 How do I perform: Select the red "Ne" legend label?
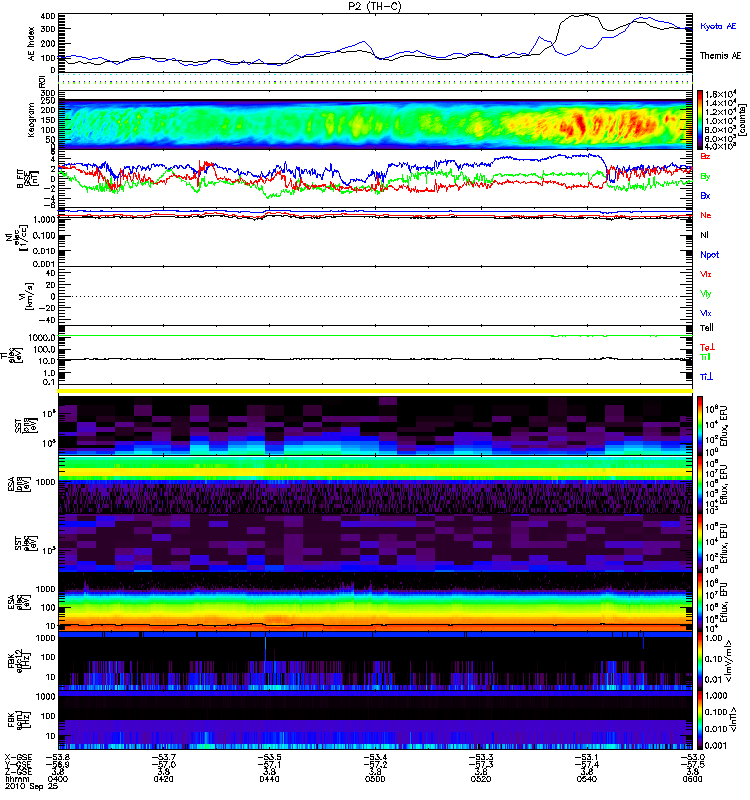coord(706,215)
